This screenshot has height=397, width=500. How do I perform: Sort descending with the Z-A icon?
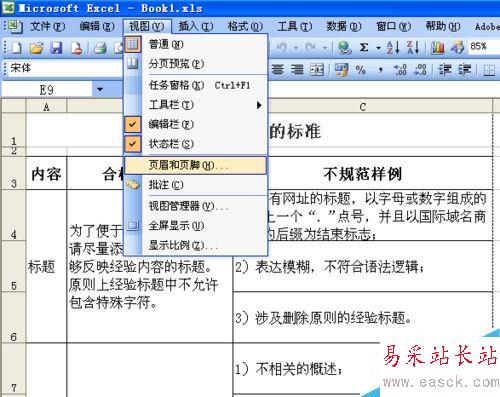[x=413, y=47]
